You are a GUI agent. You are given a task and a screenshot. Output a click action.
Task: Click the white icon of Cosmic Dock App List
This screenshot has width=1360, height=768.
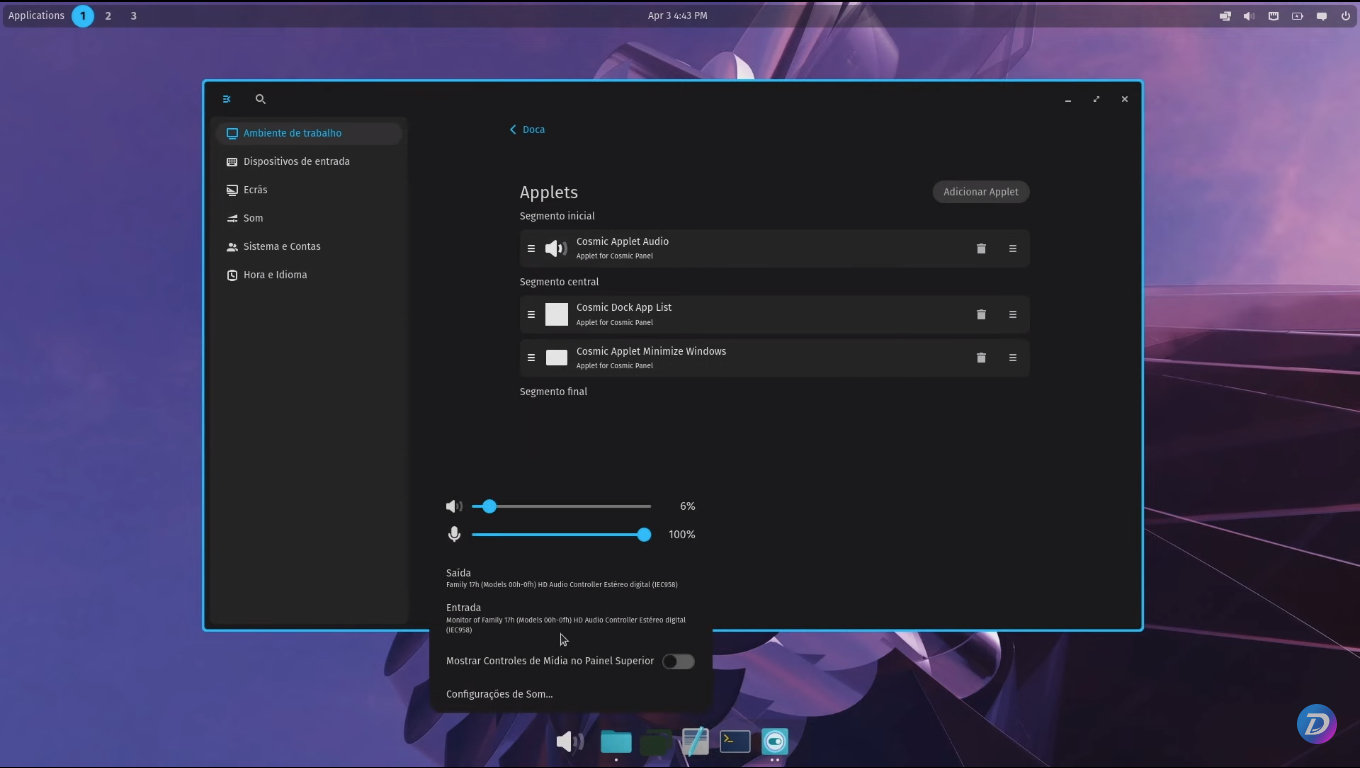556,314
